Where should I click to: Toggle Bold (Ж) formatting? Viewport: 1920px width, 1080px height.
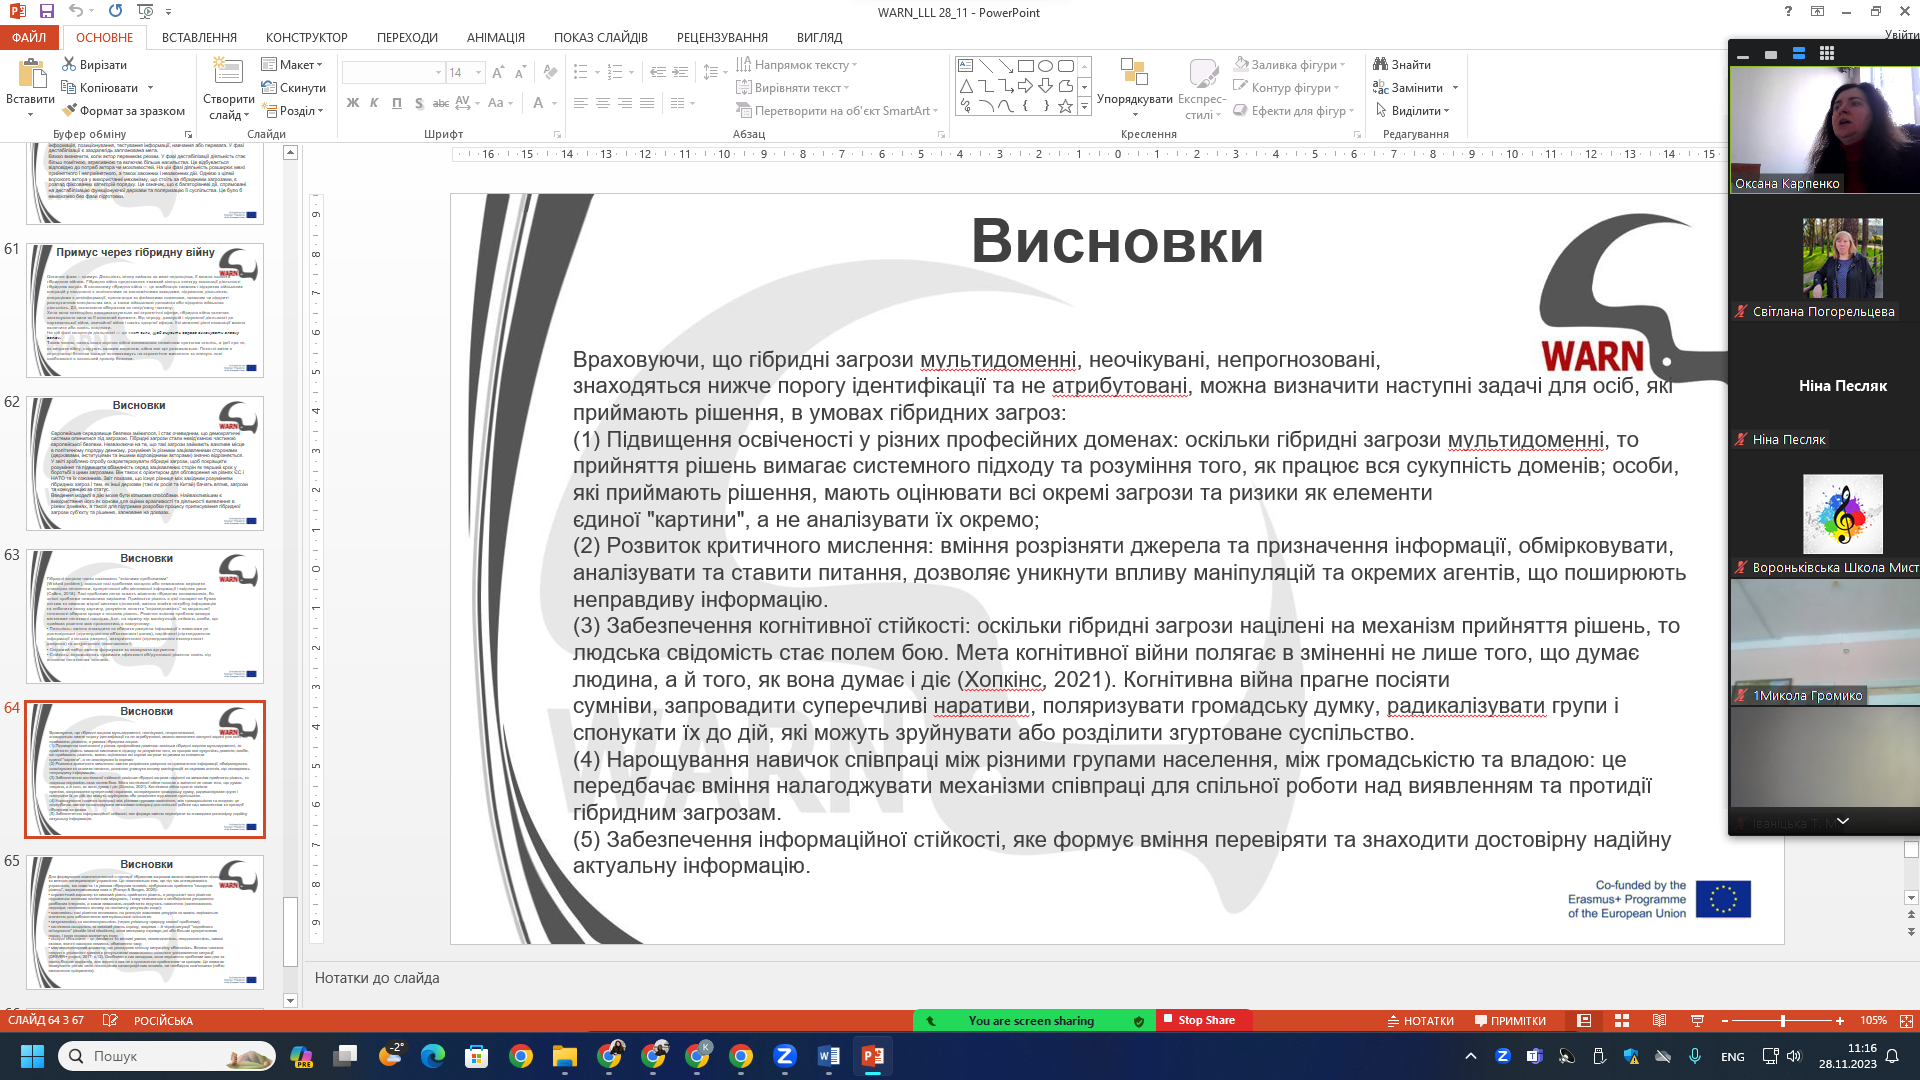pos(352,102)
